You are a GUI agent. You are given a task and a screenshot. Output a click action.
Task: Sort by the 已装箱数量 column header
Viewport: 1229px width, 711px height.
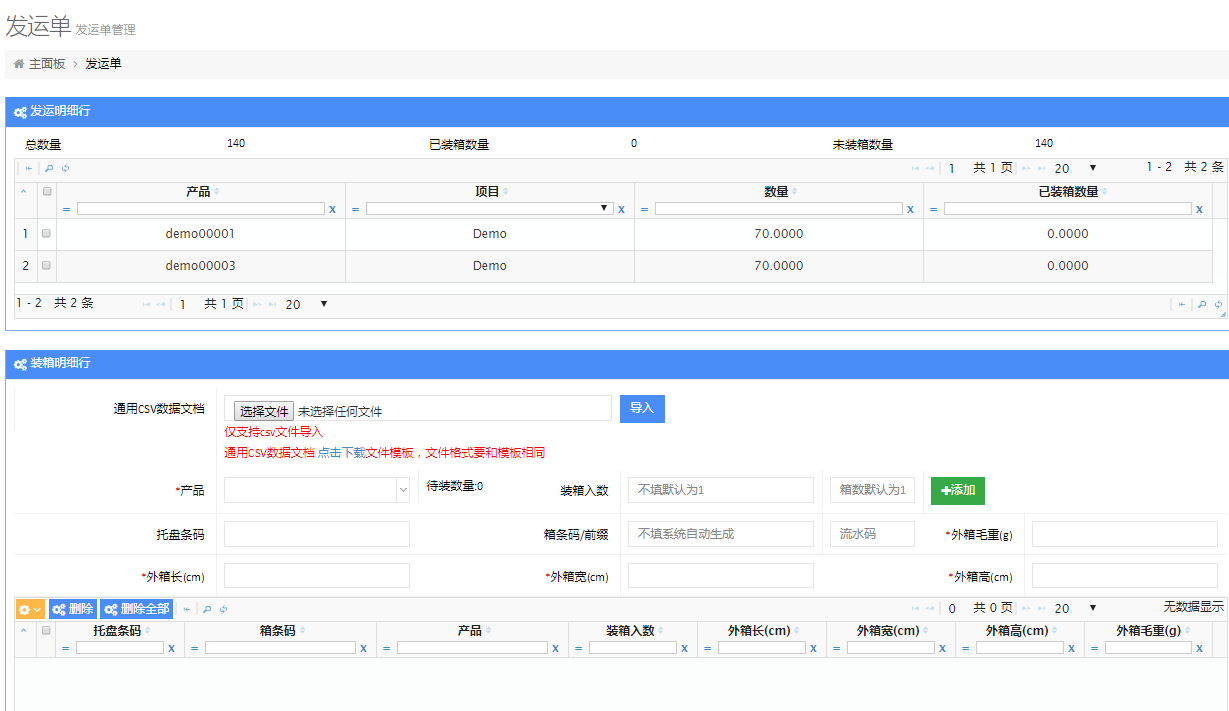pos(1068,192)
